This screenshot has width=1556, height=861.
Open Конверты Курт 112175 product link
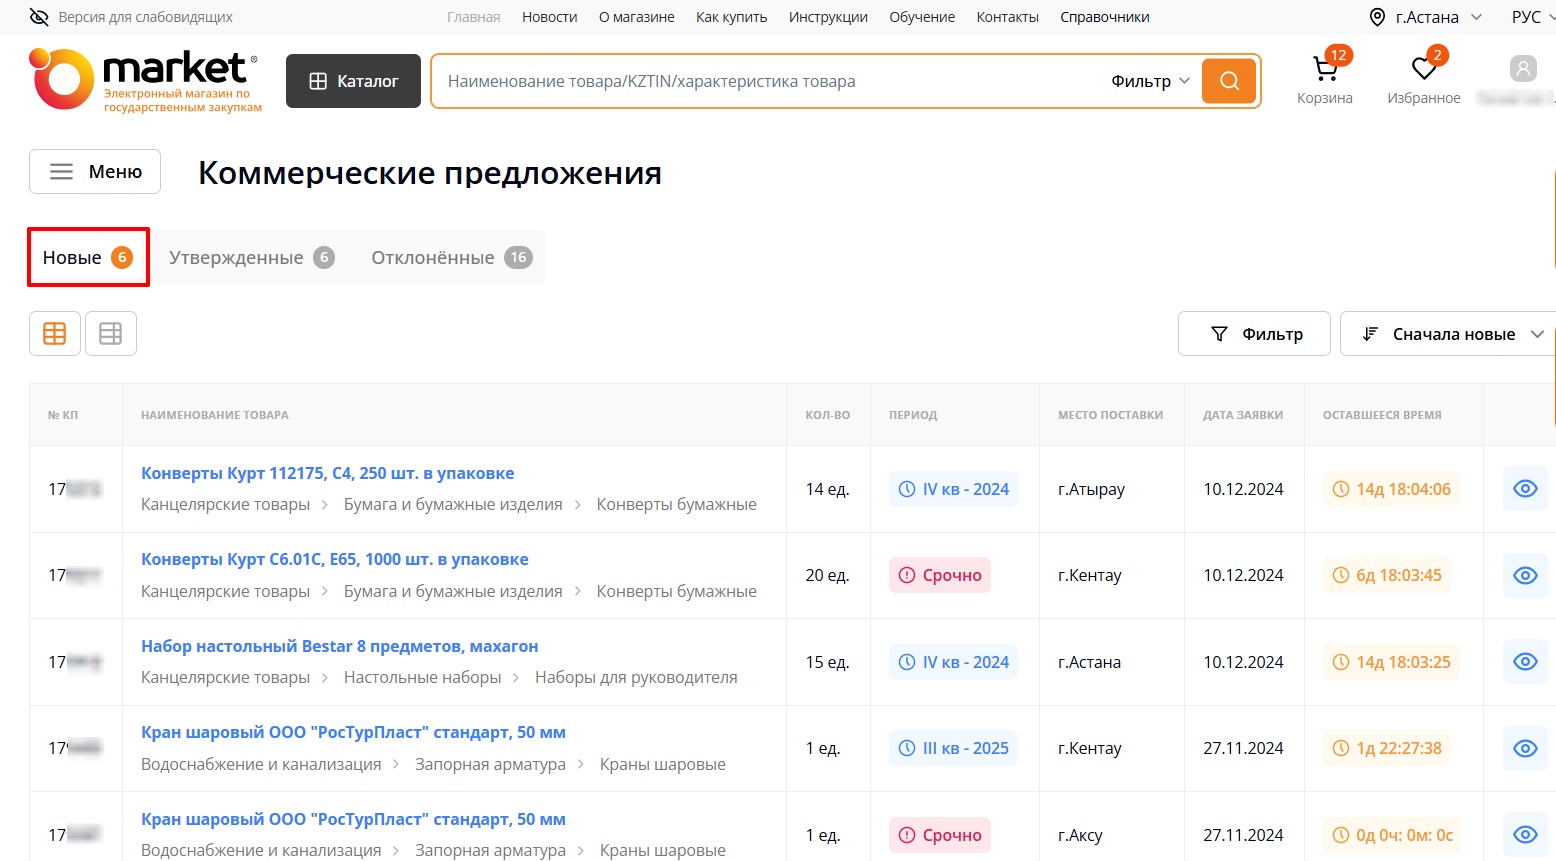[327, 473]
